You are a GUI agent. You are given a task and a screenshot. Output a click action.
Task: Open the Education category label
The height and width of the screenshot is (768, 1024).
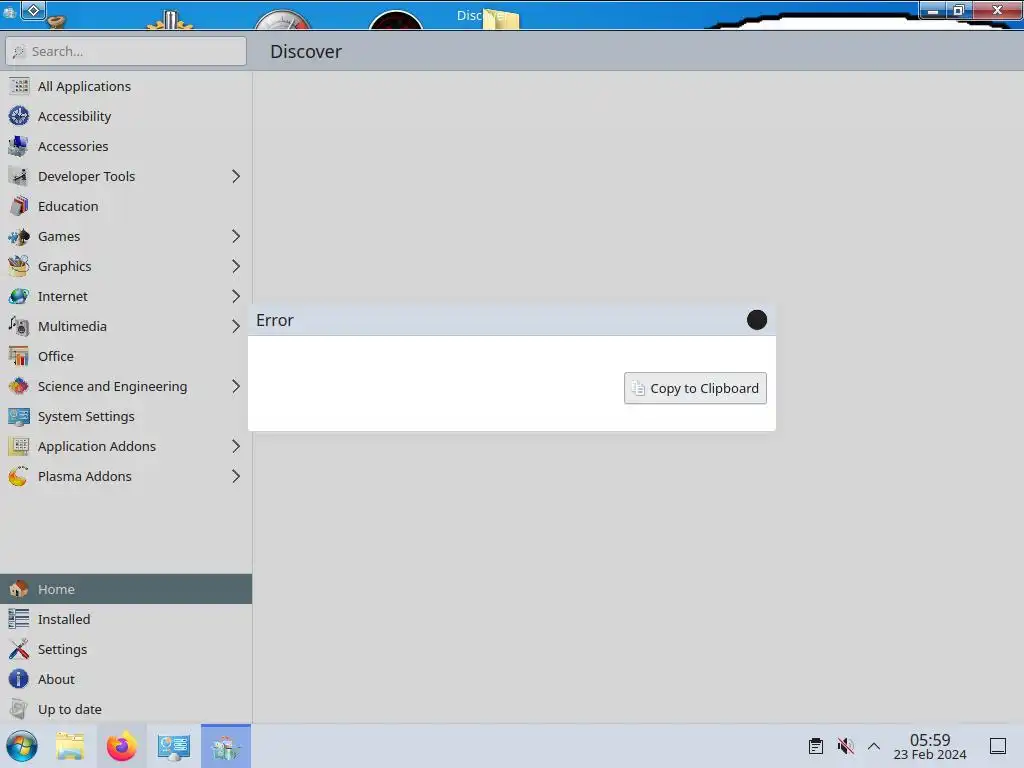(68, 206)
